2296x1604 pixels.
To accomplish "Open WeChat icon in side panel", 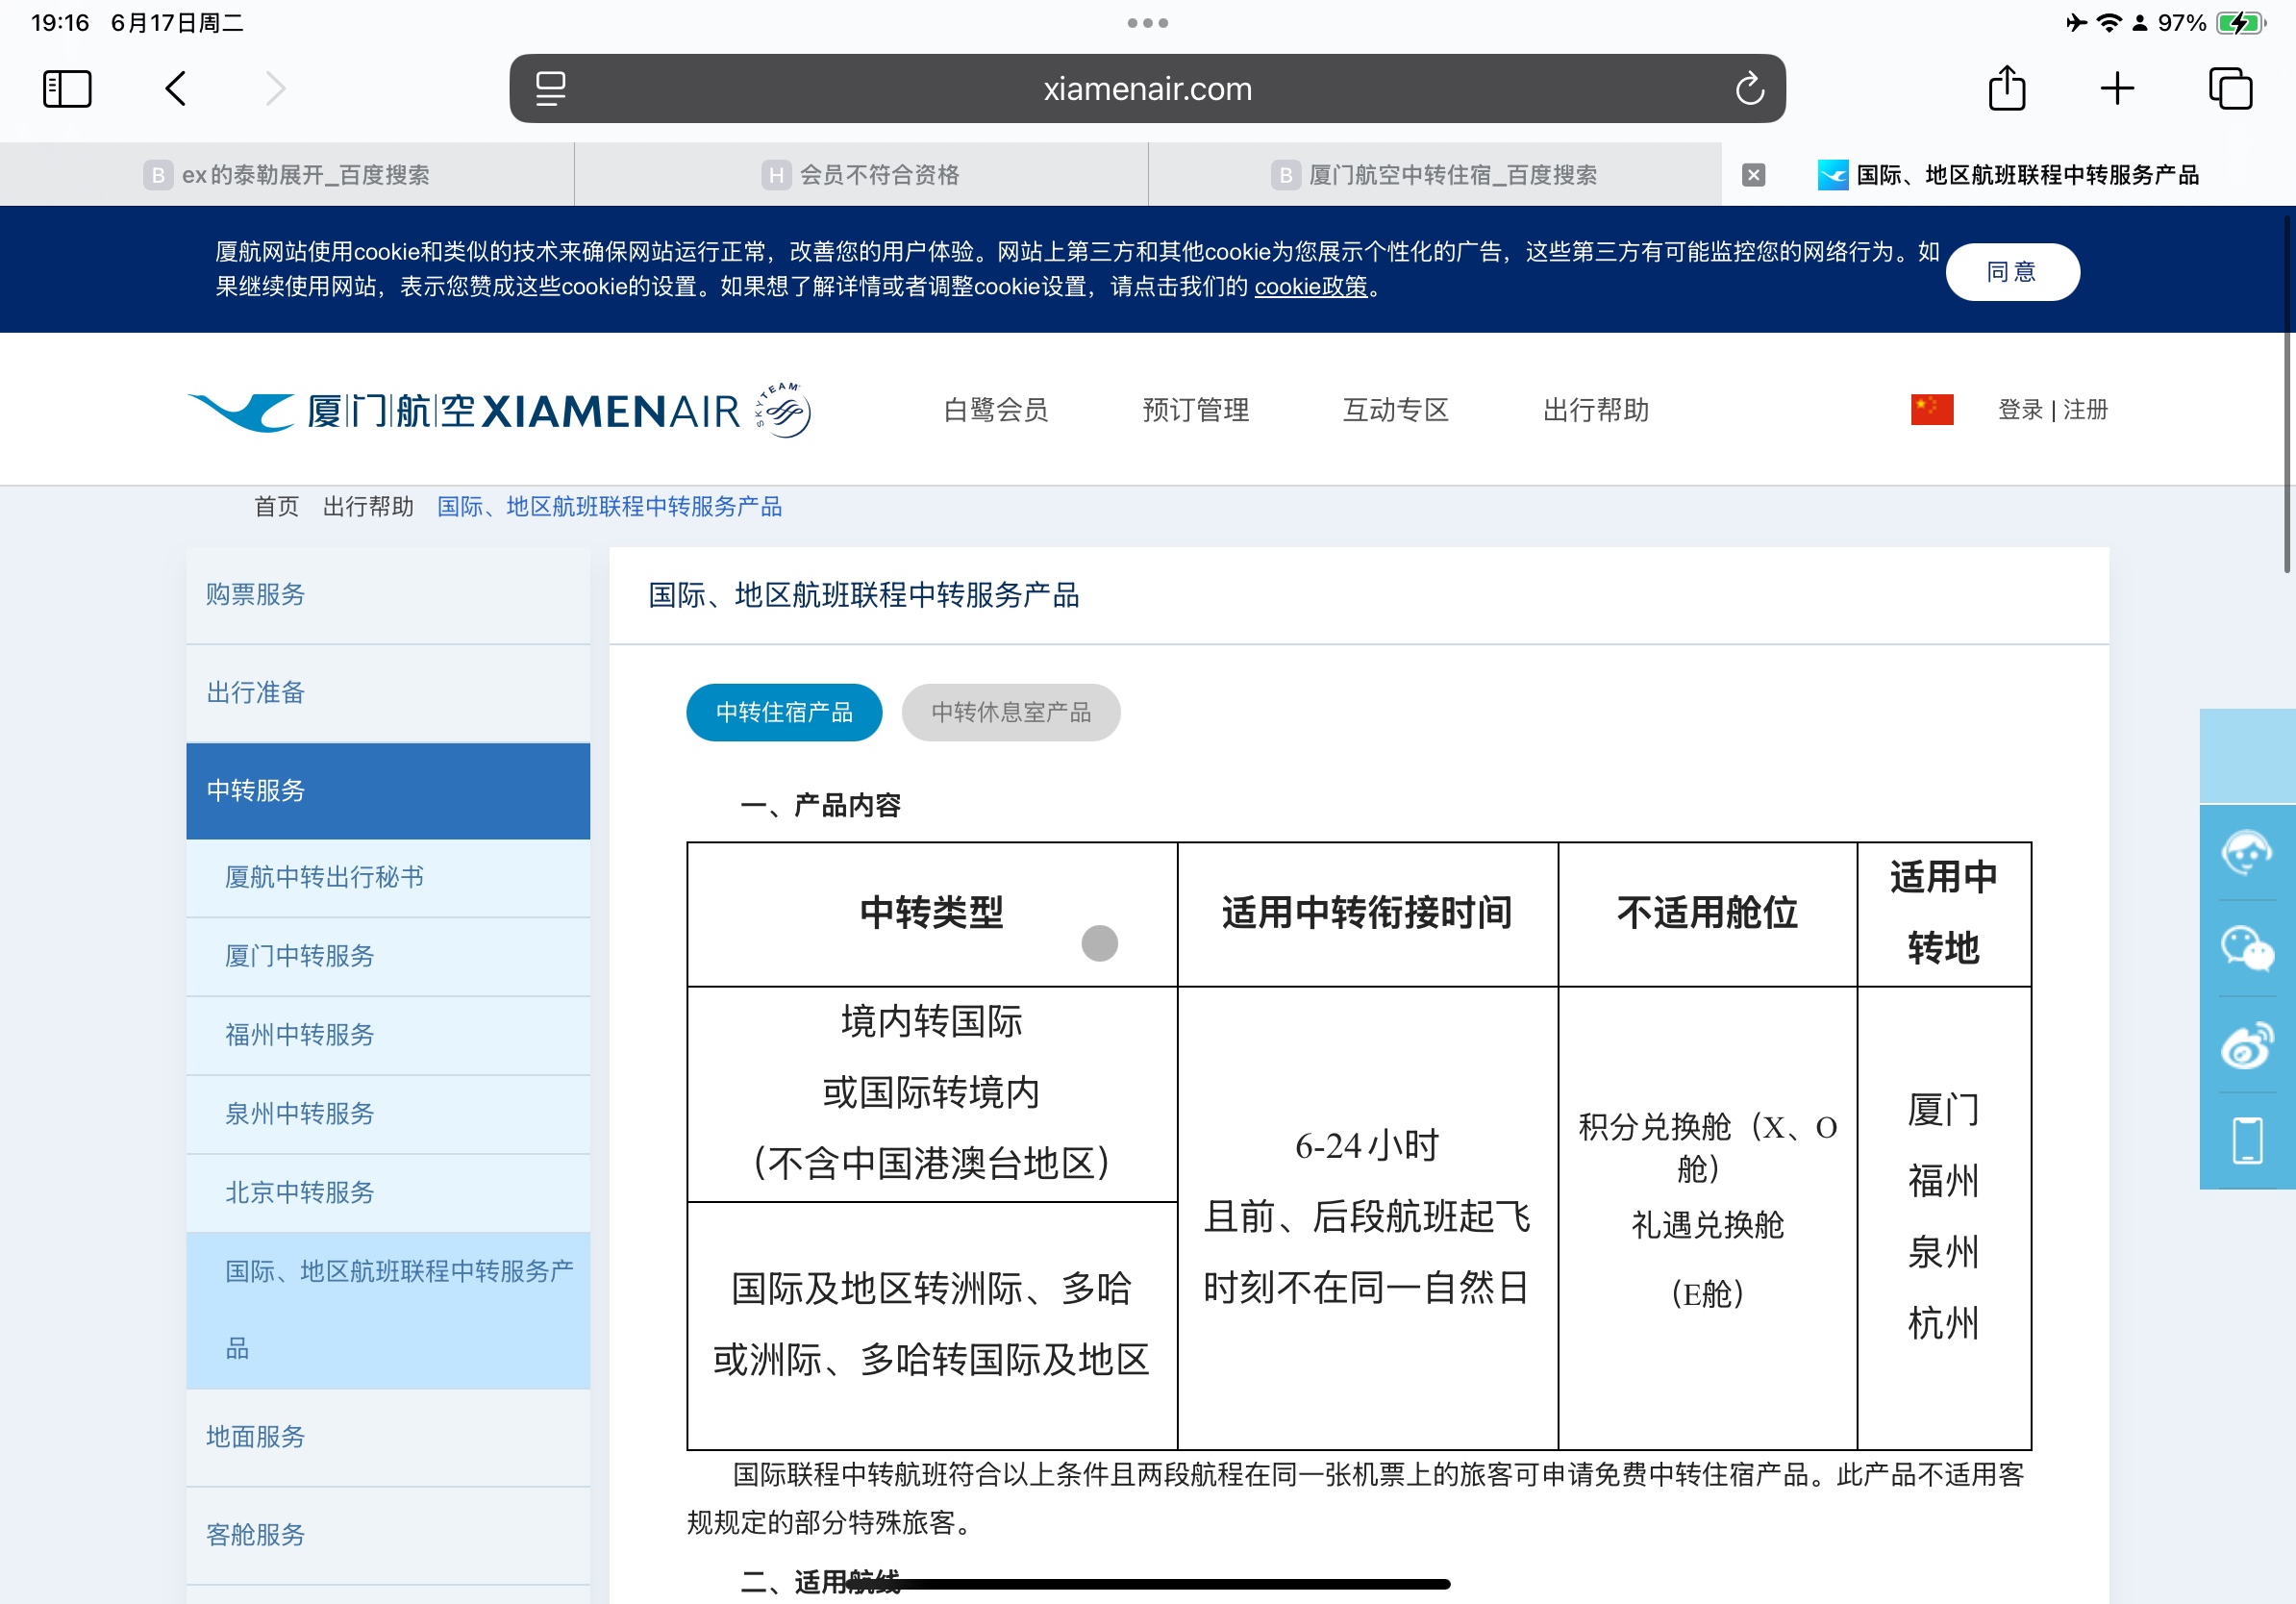I will (2246, 948).
